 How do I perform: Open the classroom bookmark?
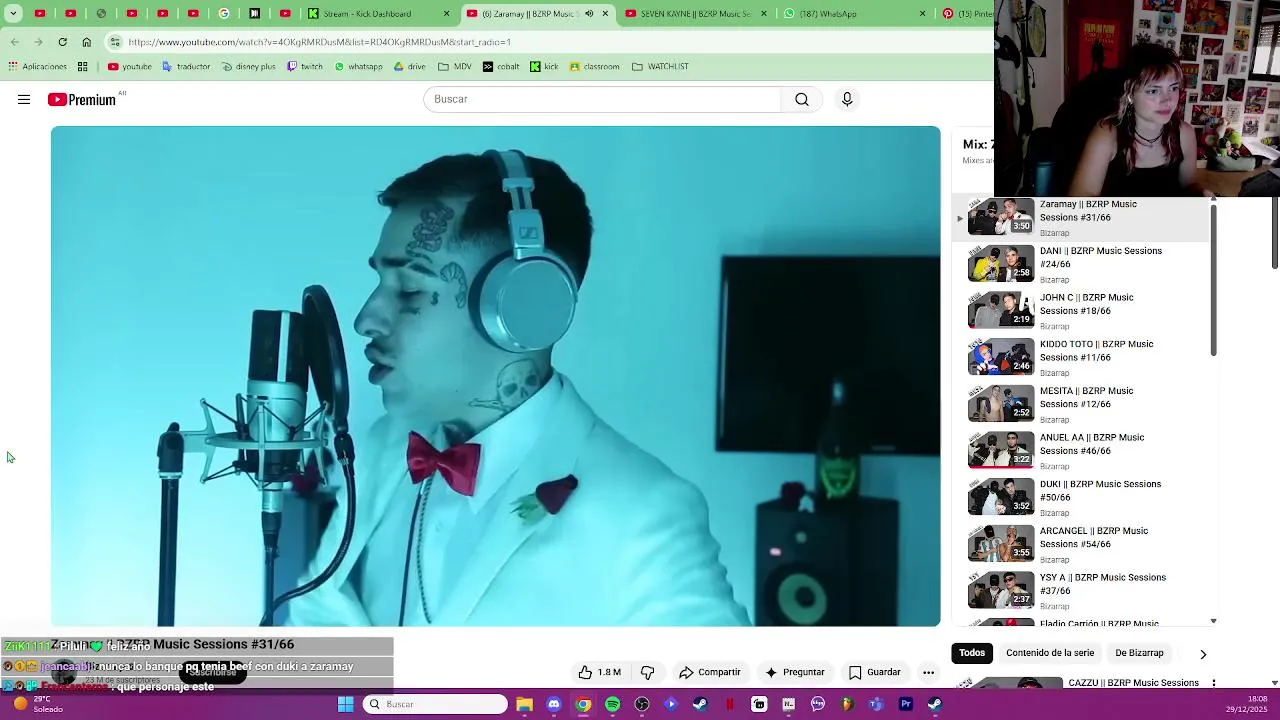[x=594, y=67]
